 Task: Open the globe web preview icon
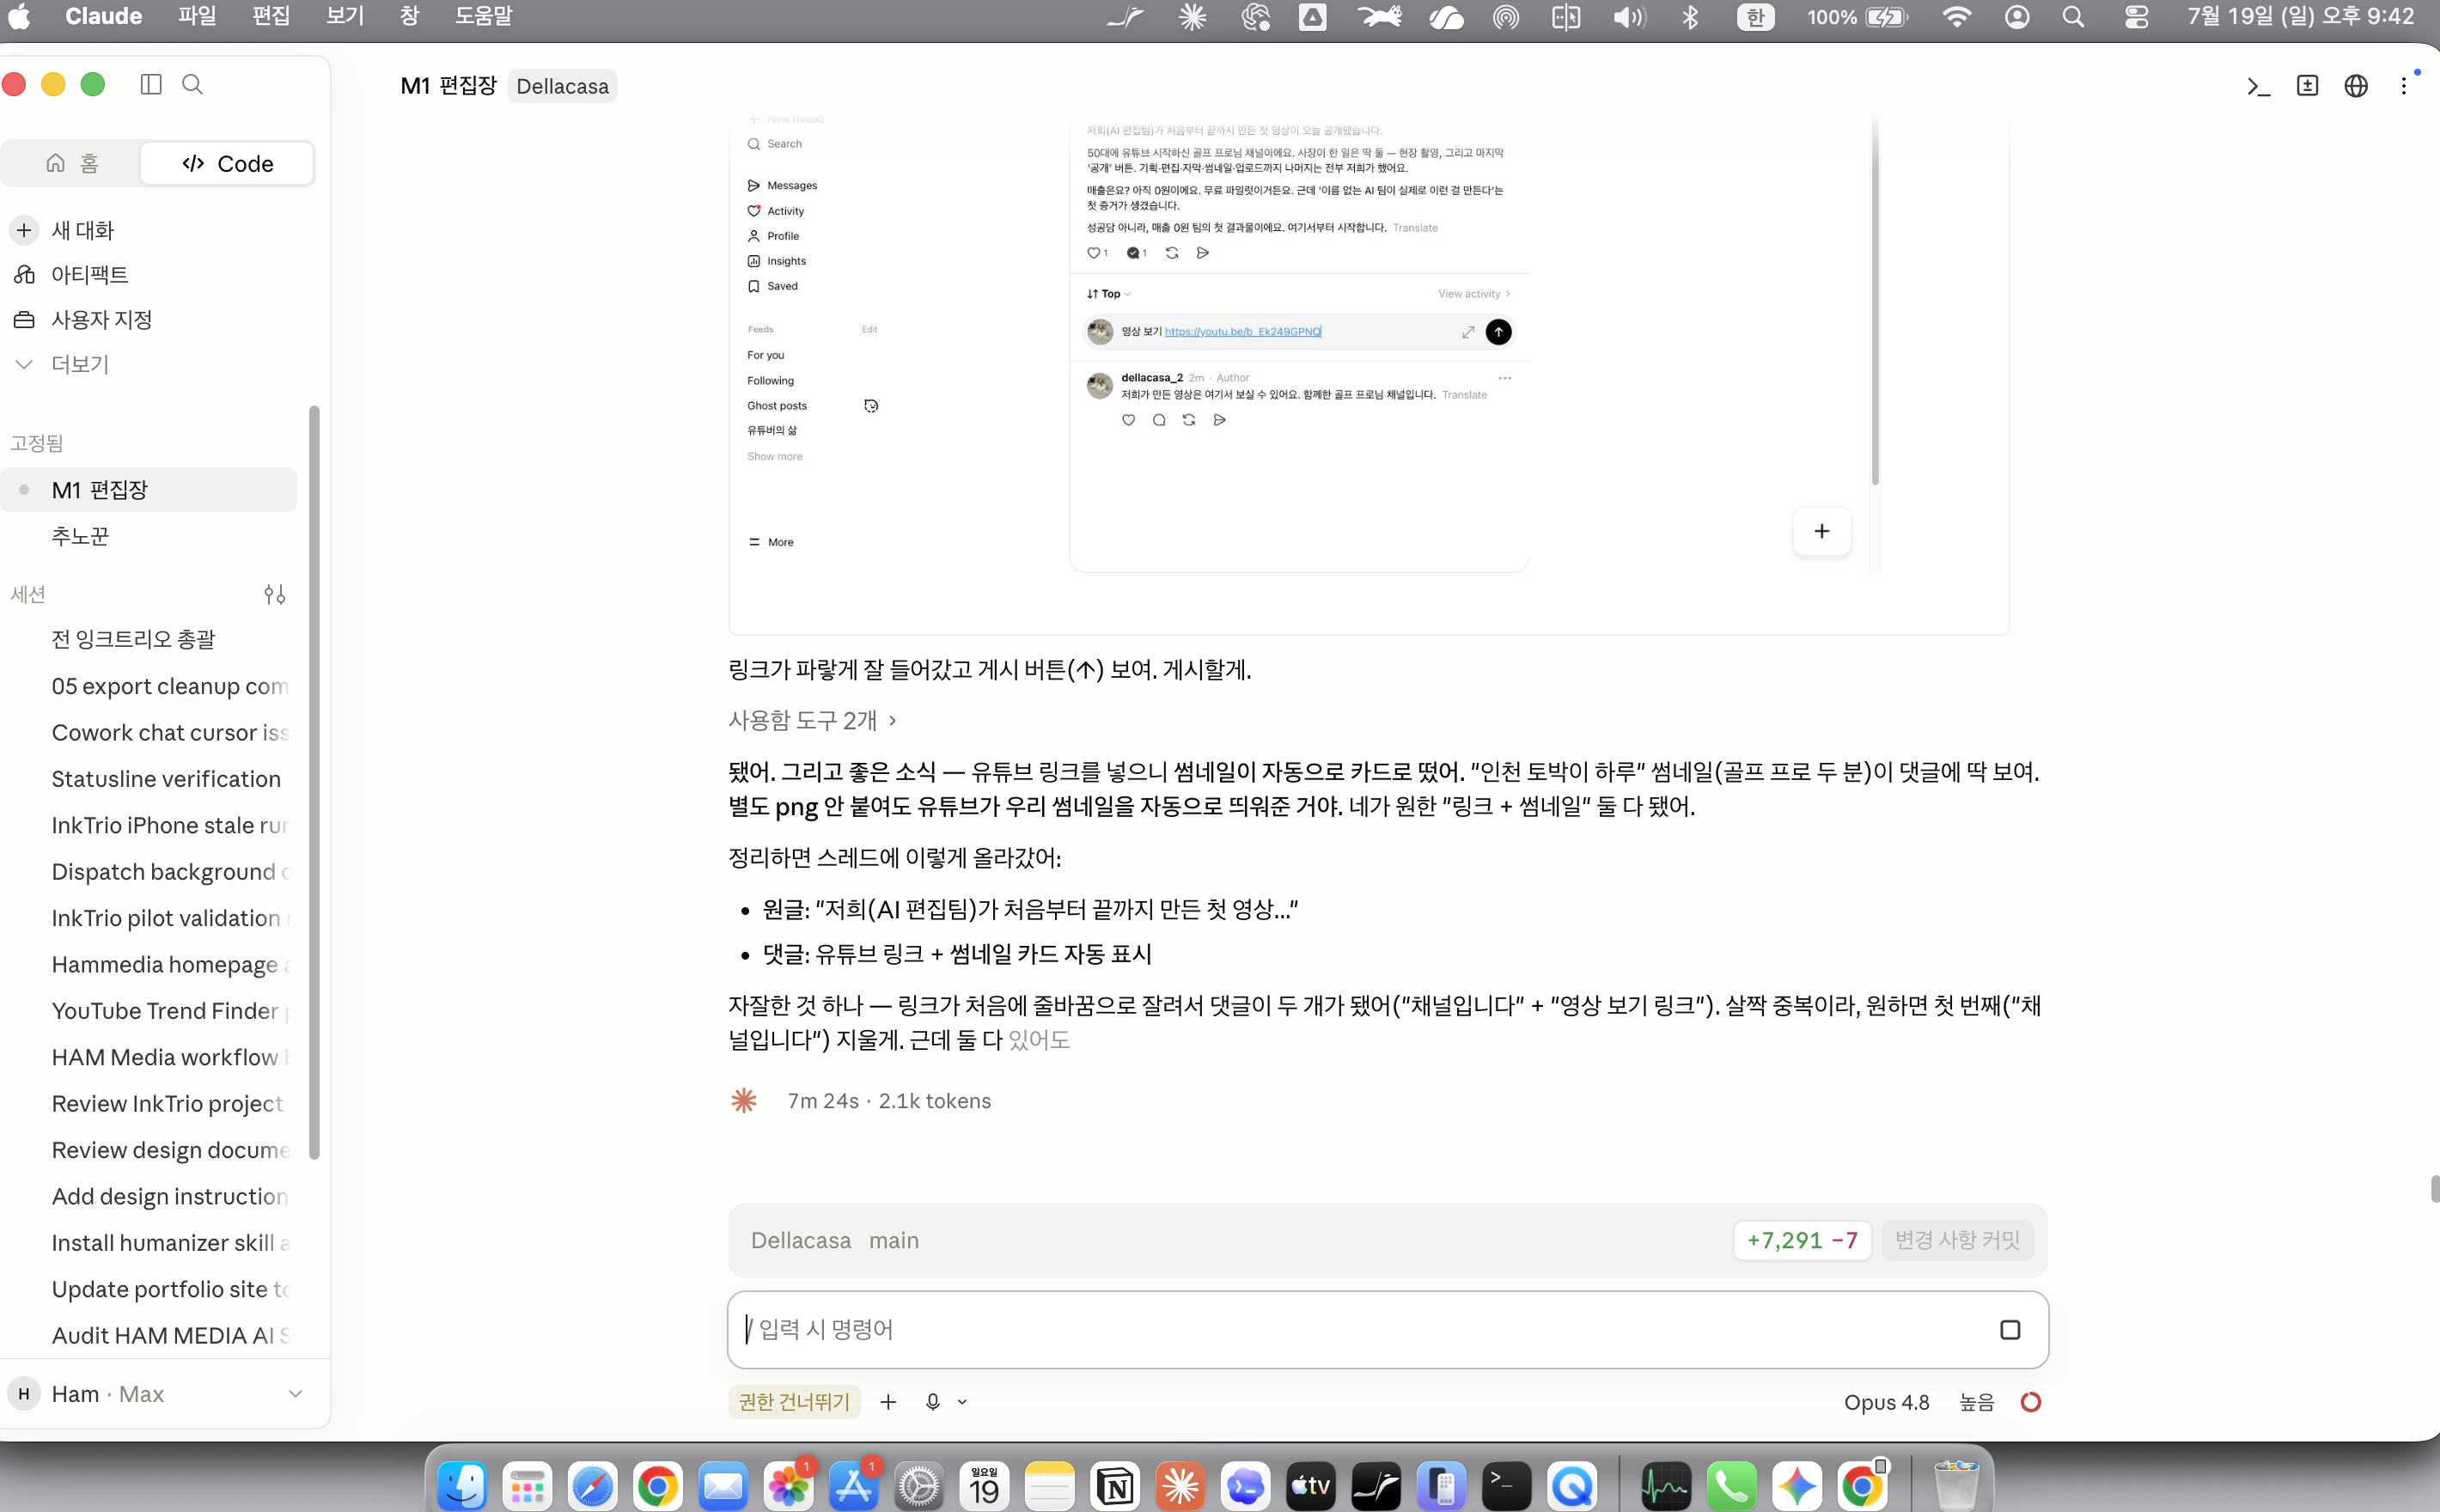(x=2356, y=86)
